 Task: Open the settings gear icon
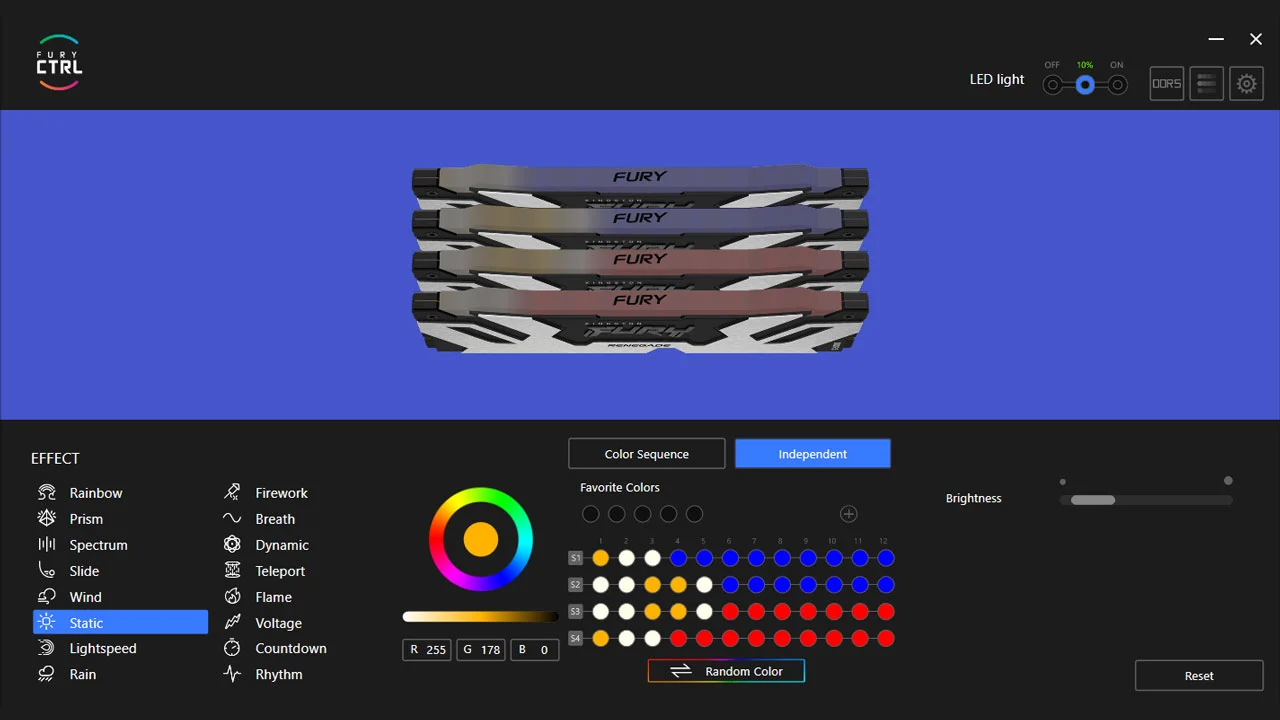(x=1246, y=84)
